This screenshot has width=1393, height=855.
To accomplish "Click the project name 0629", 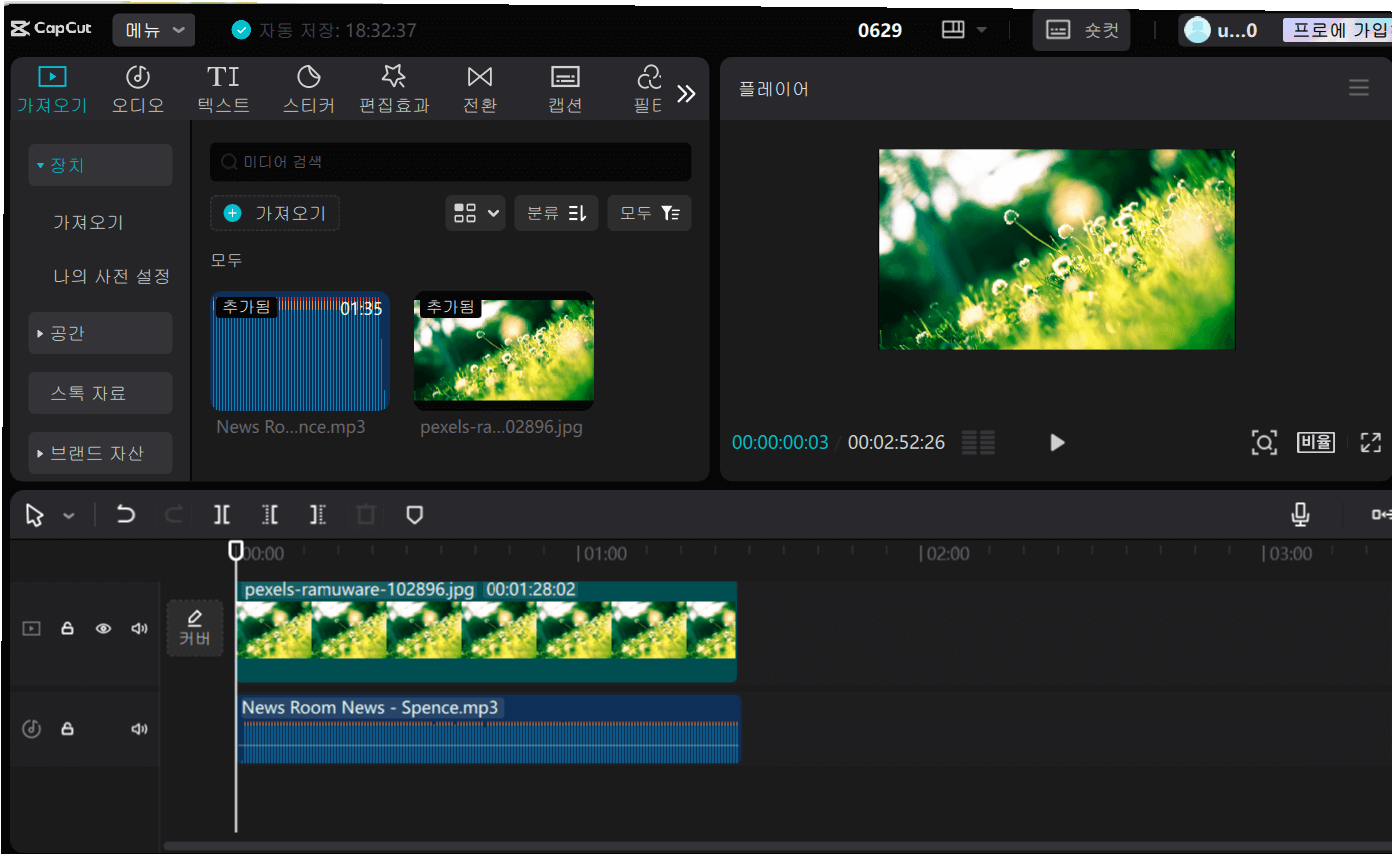I will pos(880,30).
